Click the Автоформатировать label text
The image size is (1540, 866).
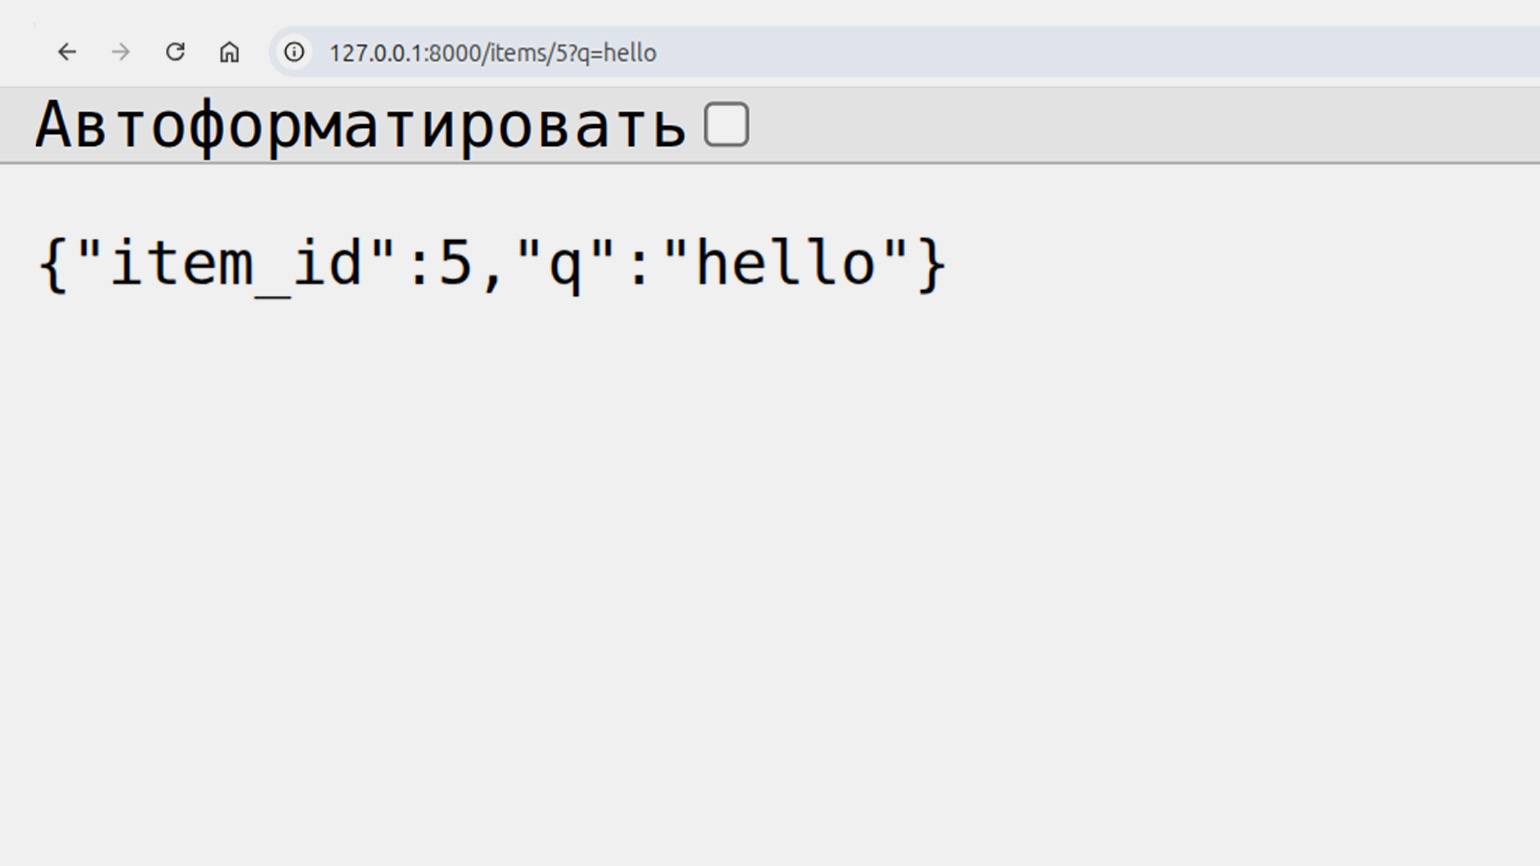pos(360,126)
